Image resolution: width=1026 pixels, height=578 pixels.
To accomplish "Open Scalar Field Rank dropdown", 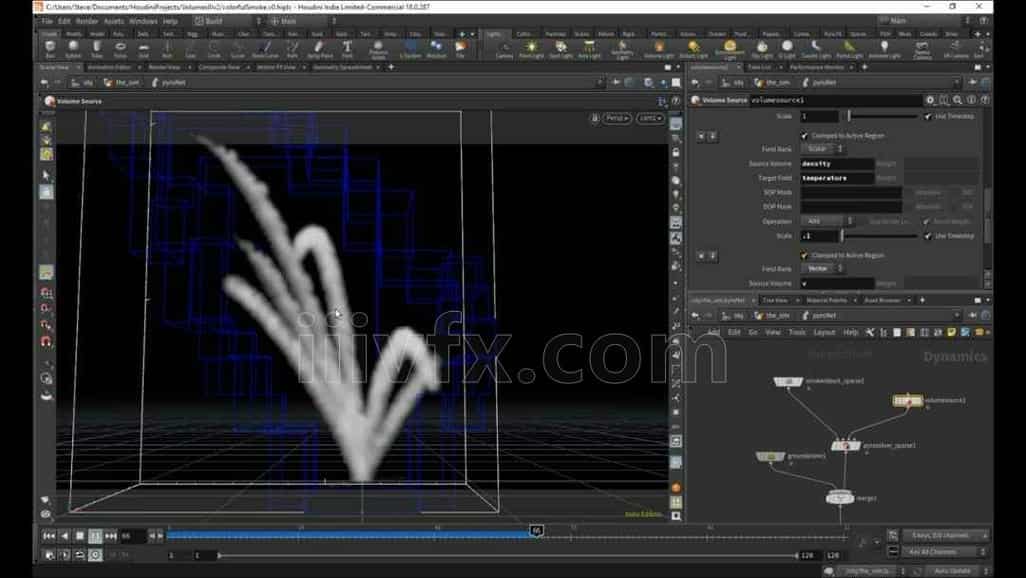I will click(824, 149).
